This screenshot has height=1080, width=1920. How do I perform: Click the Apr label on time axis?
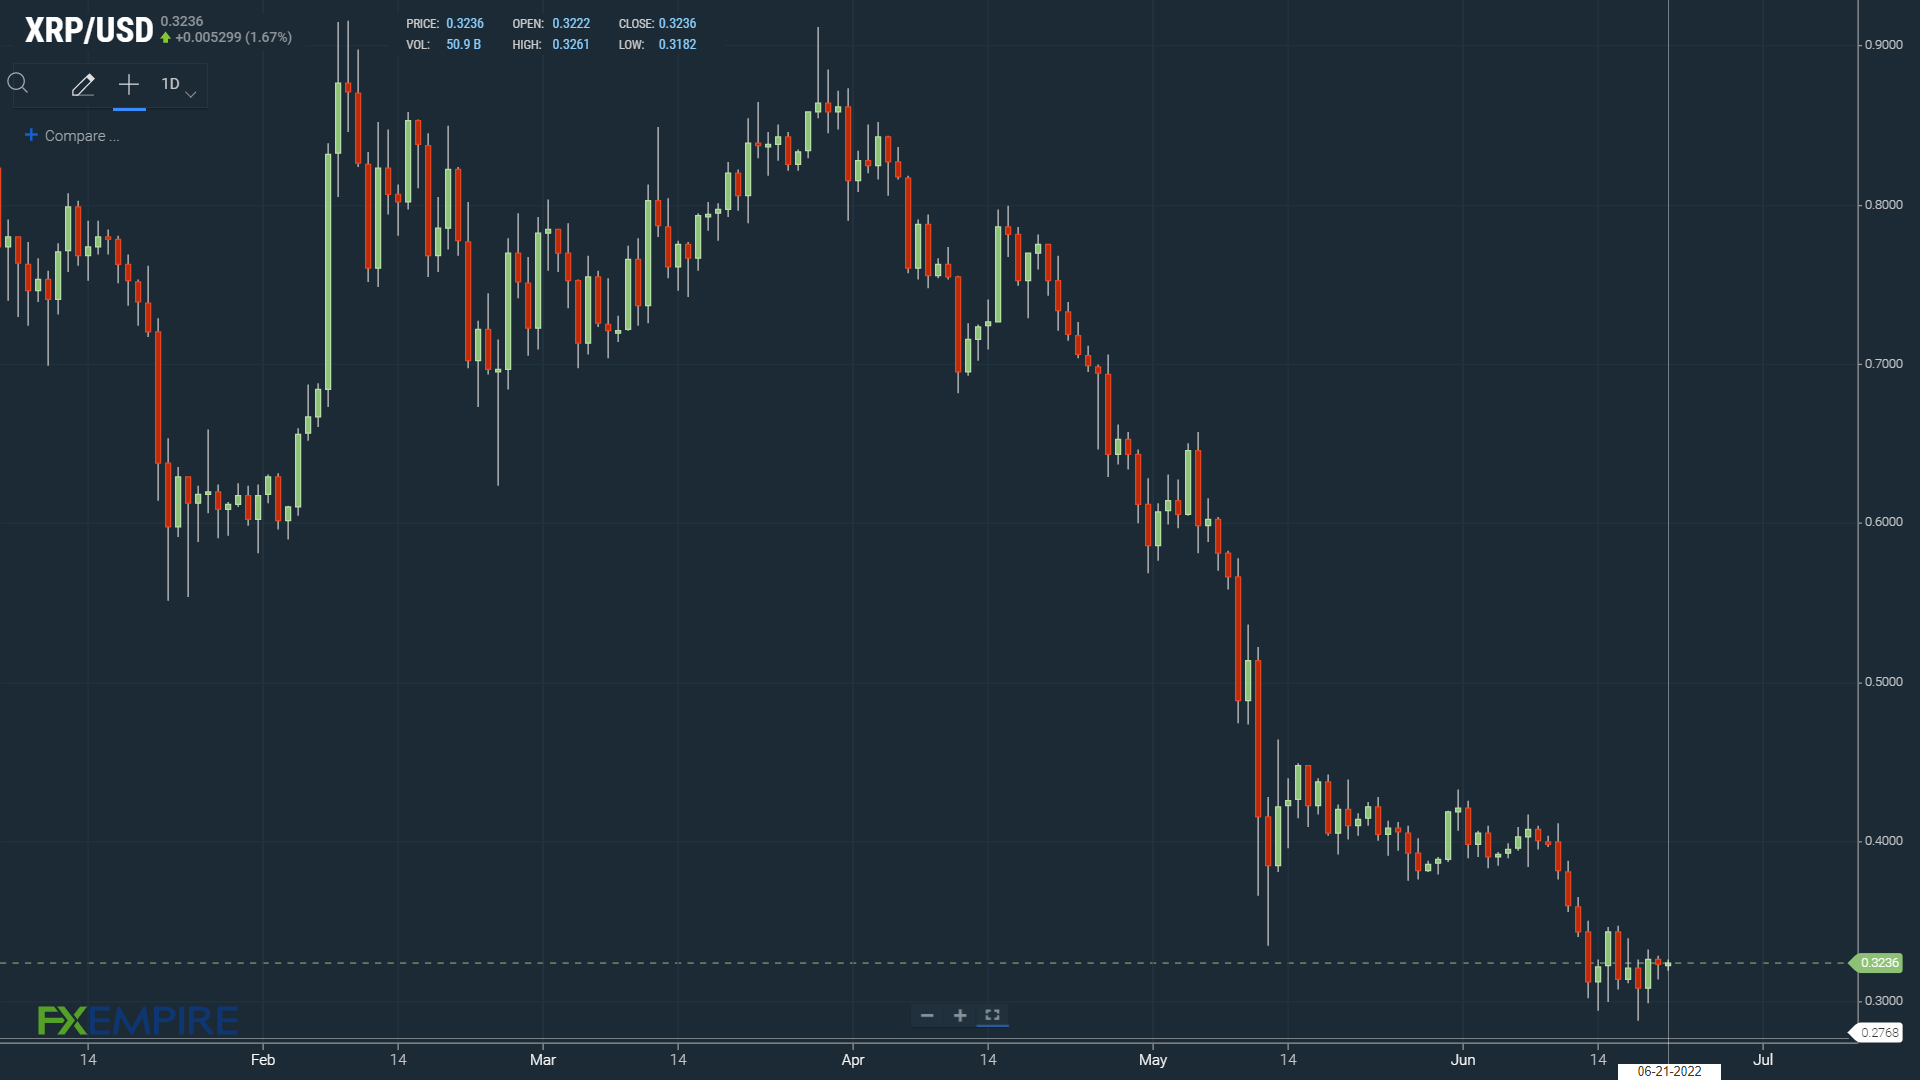coord(853,1060)
